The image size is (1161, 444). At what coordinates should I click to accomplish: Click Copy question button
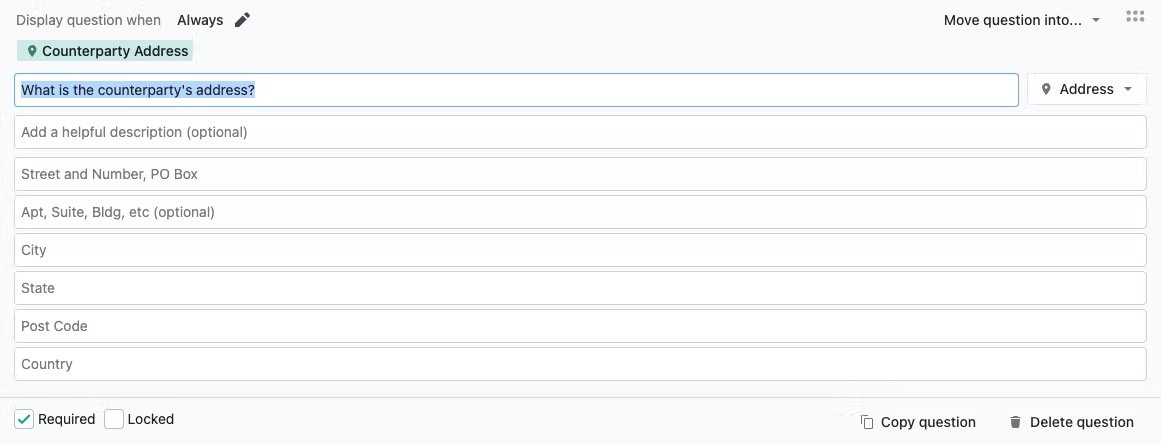pos(918,422)
